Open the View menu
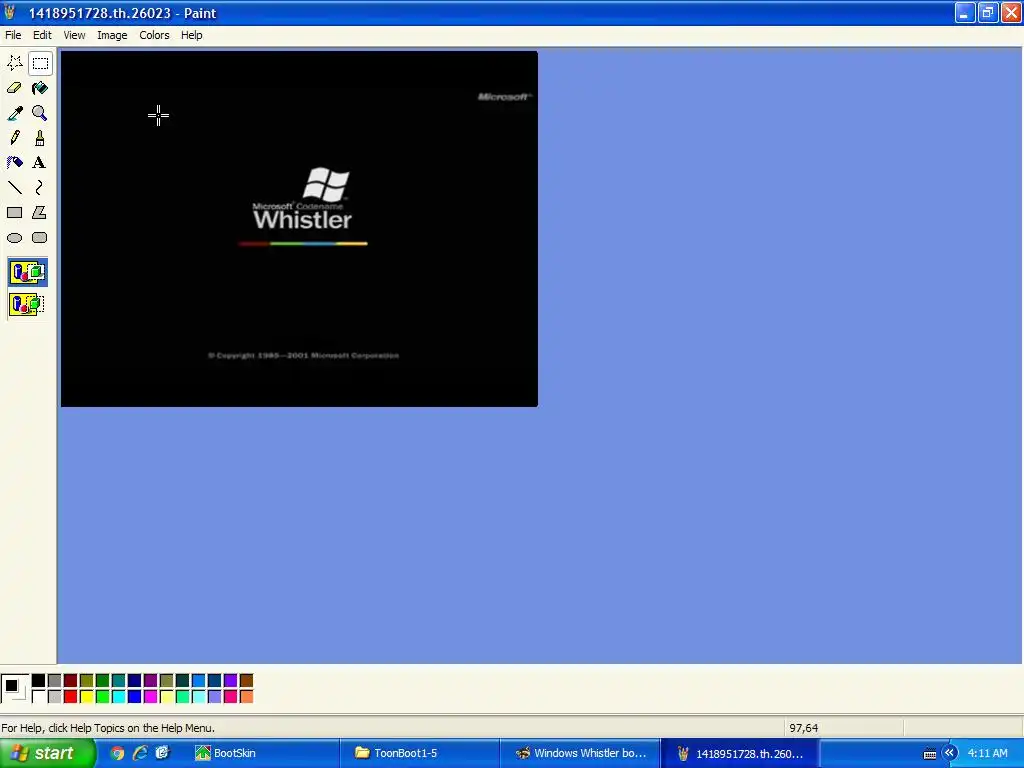Image resolution: width=1024 pixels, height=768 pixels. [74, 35]
